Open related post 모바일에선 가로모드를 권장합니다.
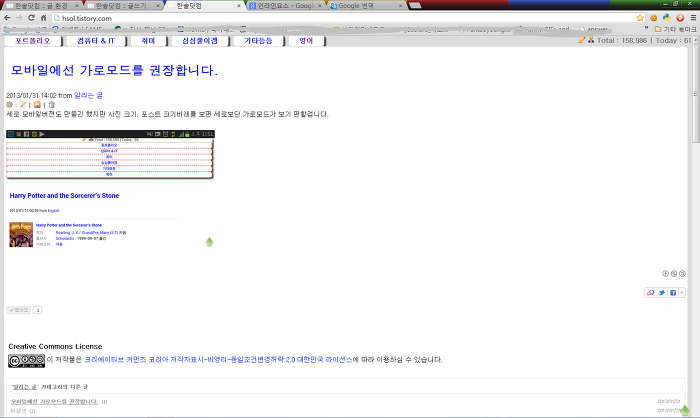Viewport: 700px width, 418px height. [54, 401]
